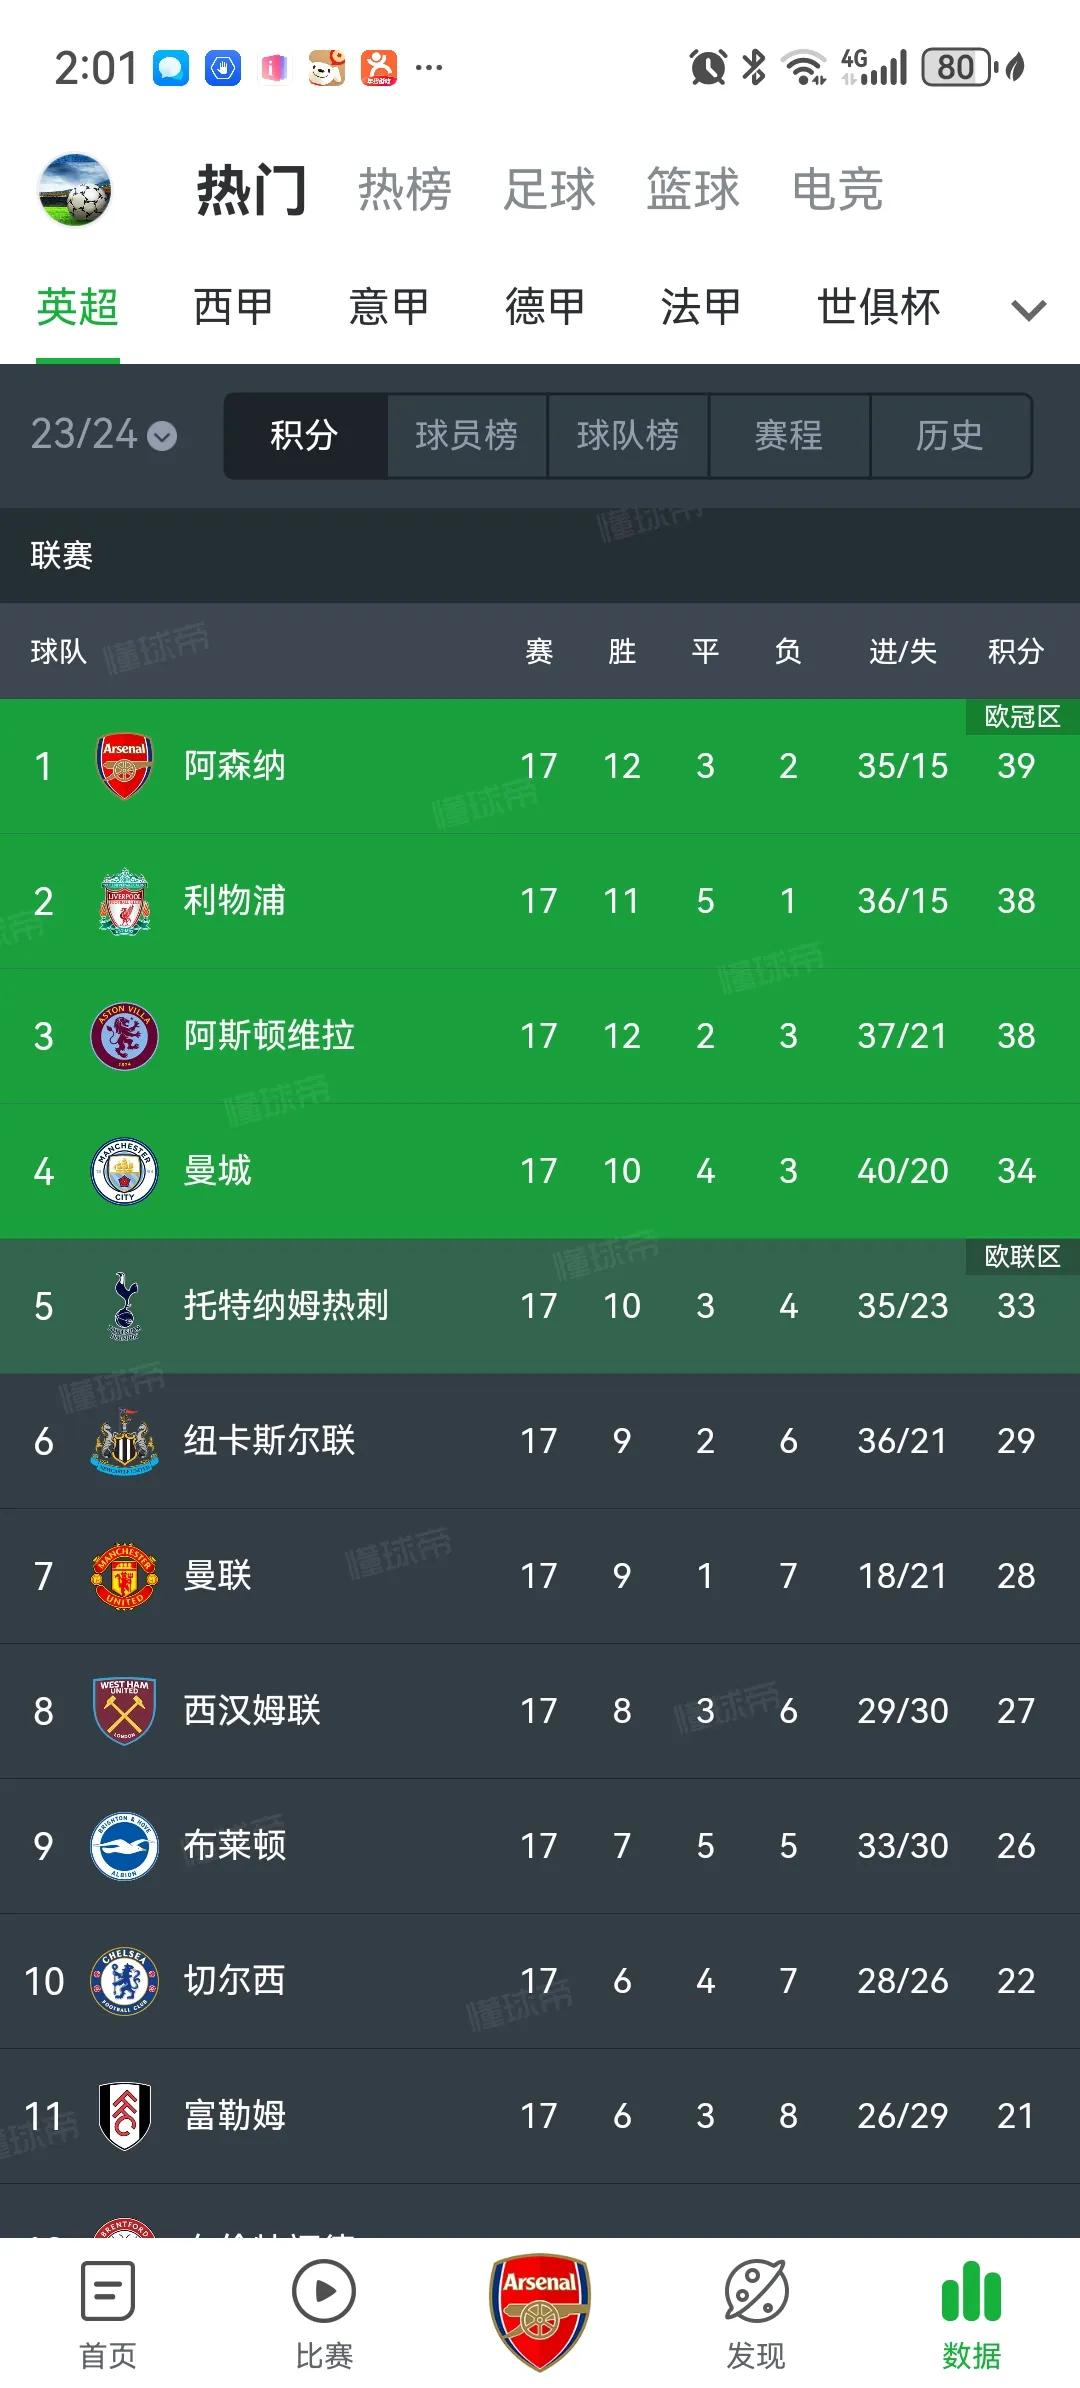Open the 赛程 schedule view
This screenshot has width=1080, height=2388.
pyautogui.click(x=789, y=436)
